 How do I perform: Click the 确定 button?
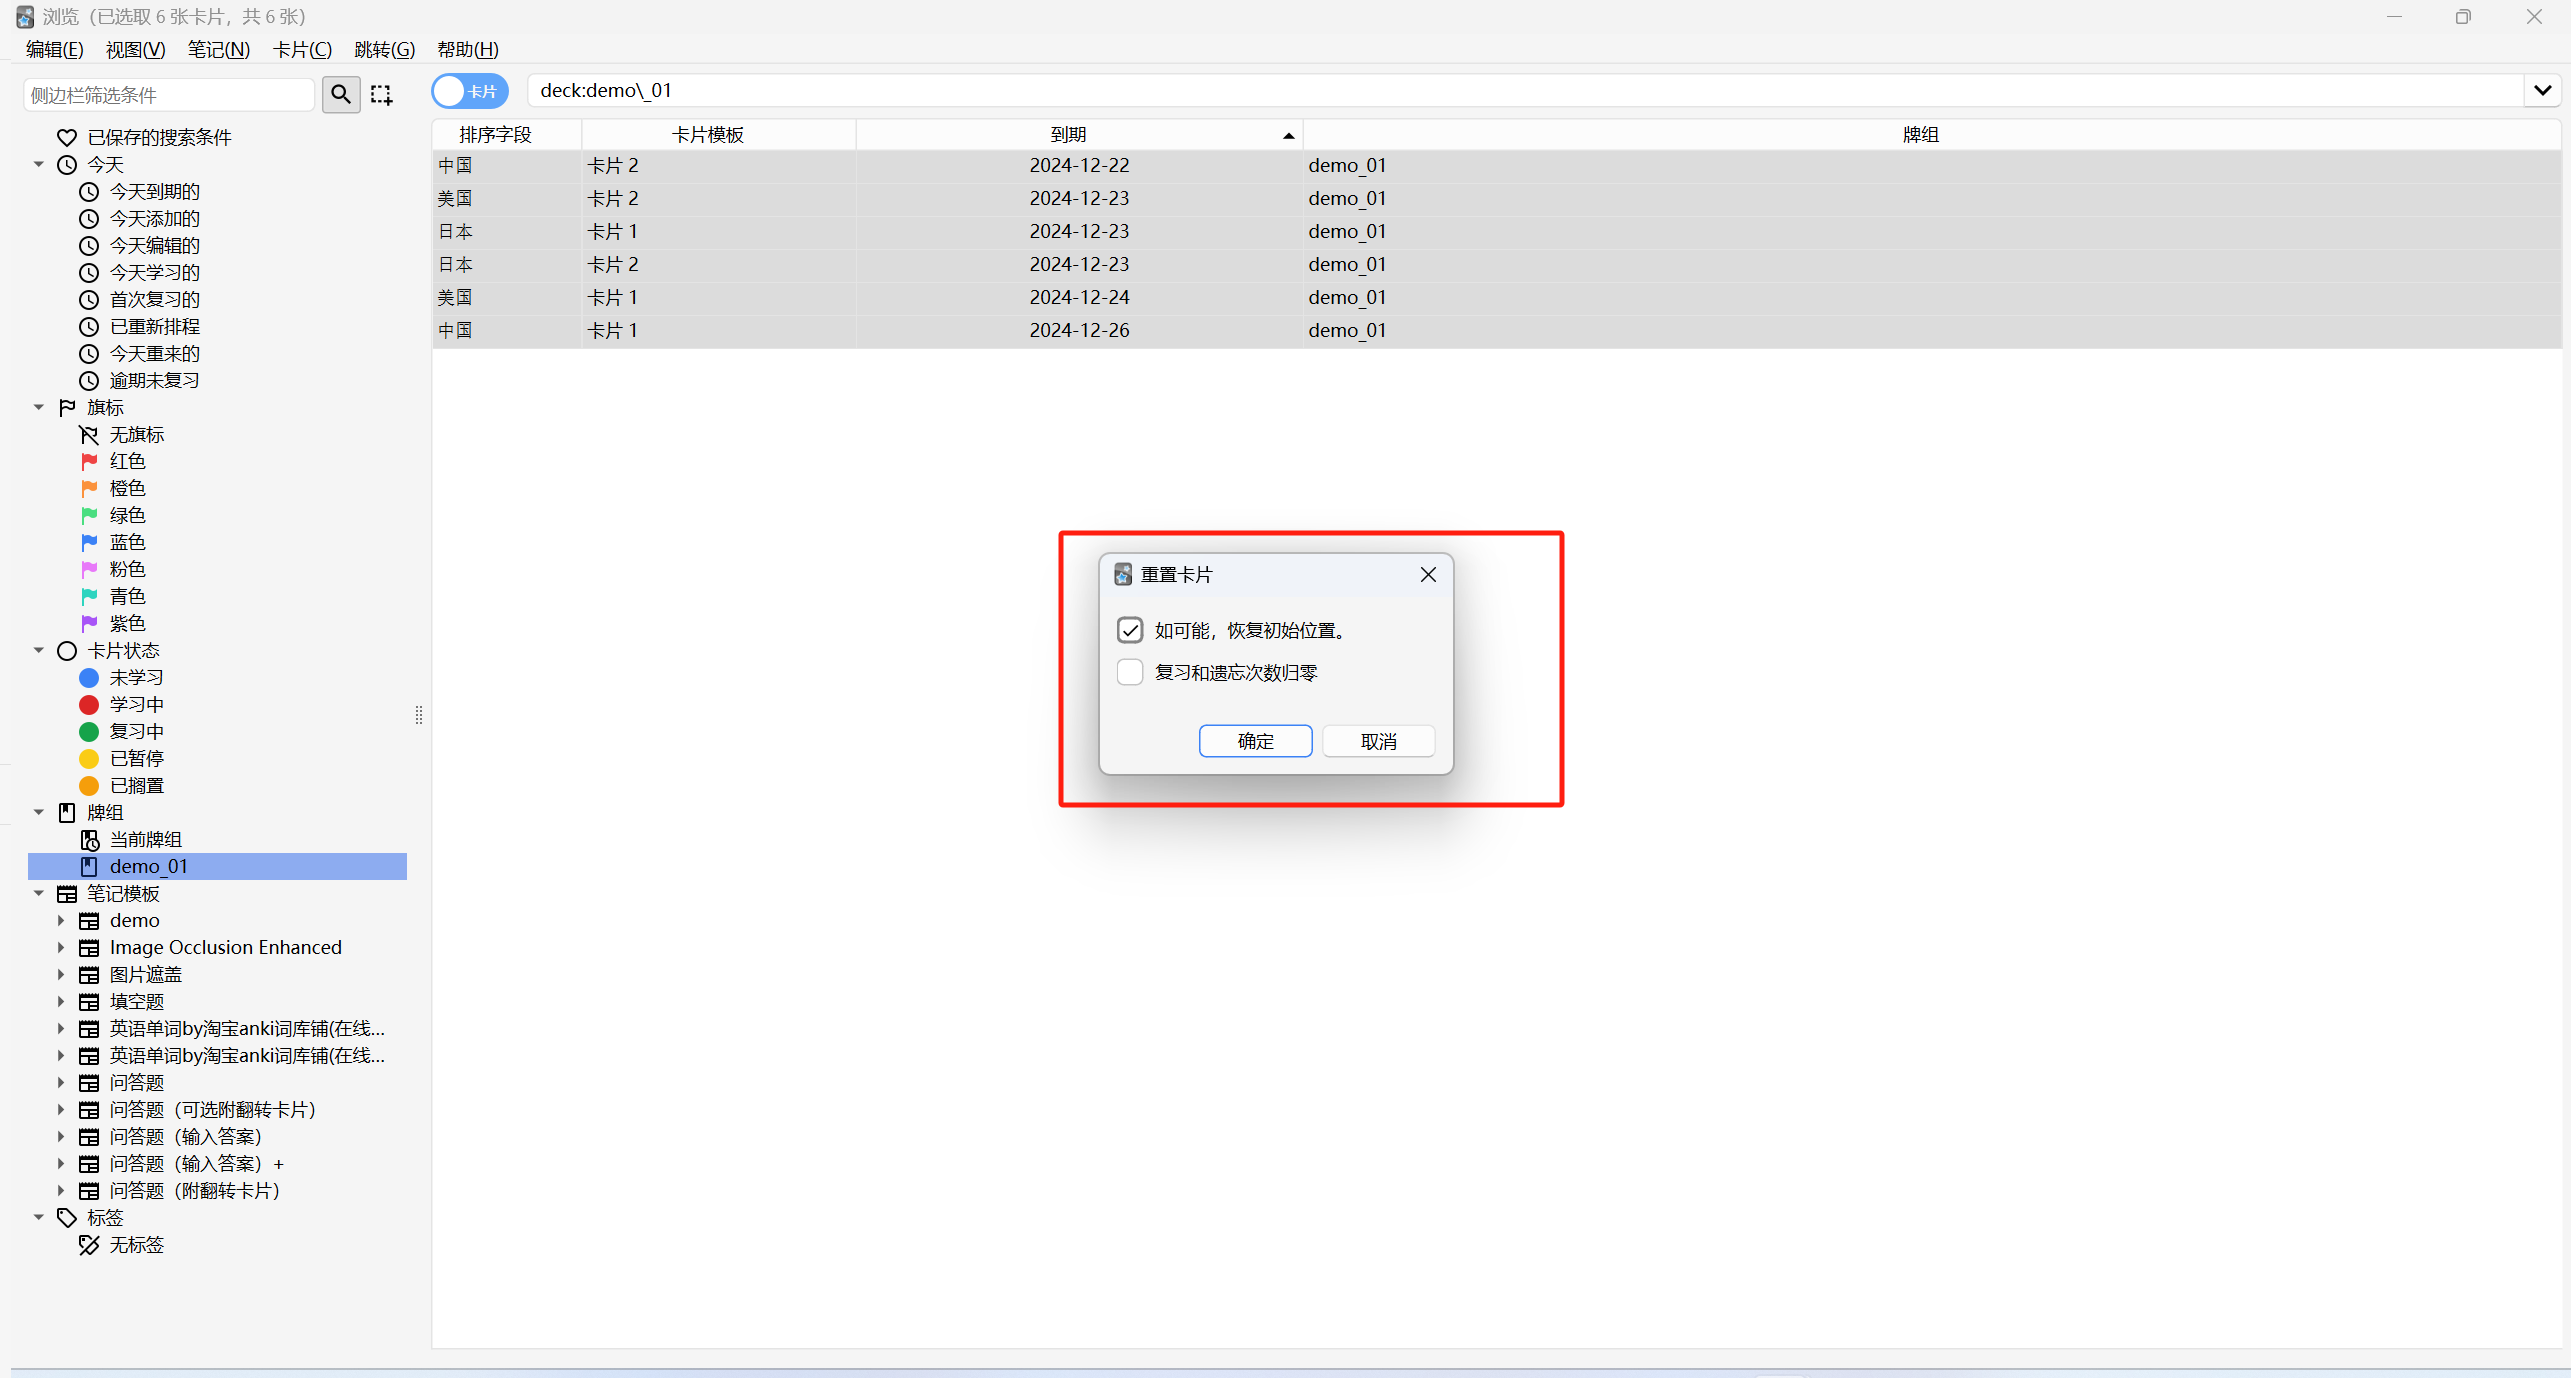[x=1255, y=741]
